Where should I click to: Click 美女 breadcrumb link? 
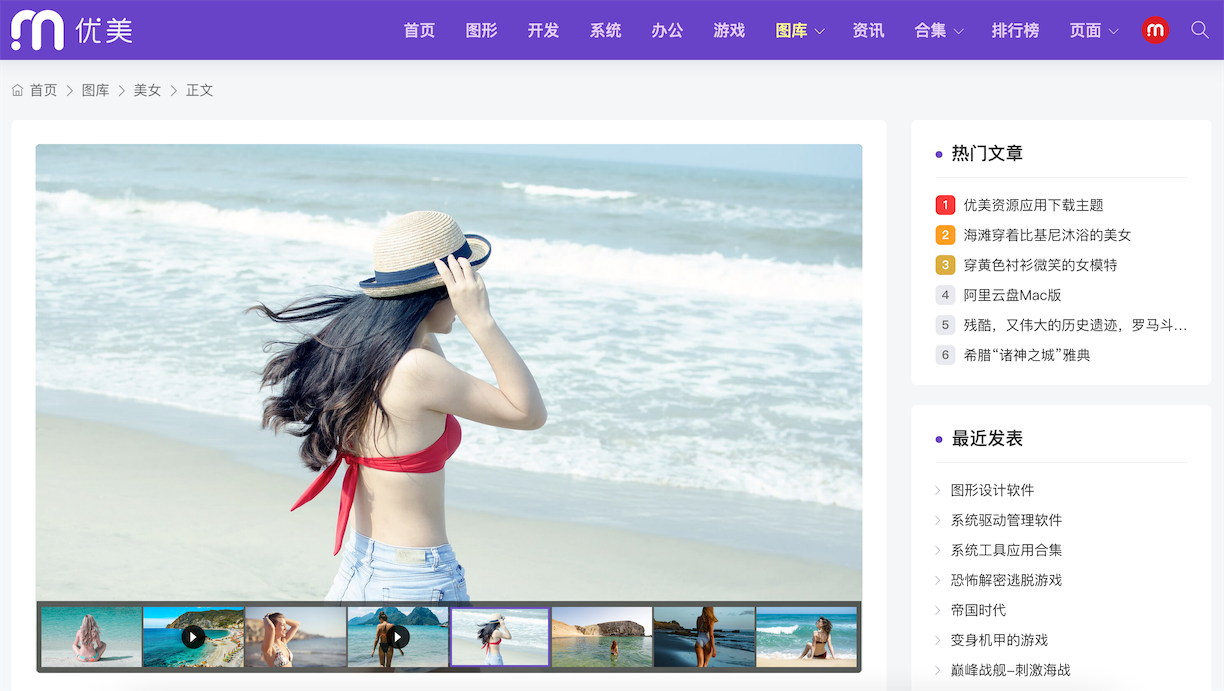point(147,90)
